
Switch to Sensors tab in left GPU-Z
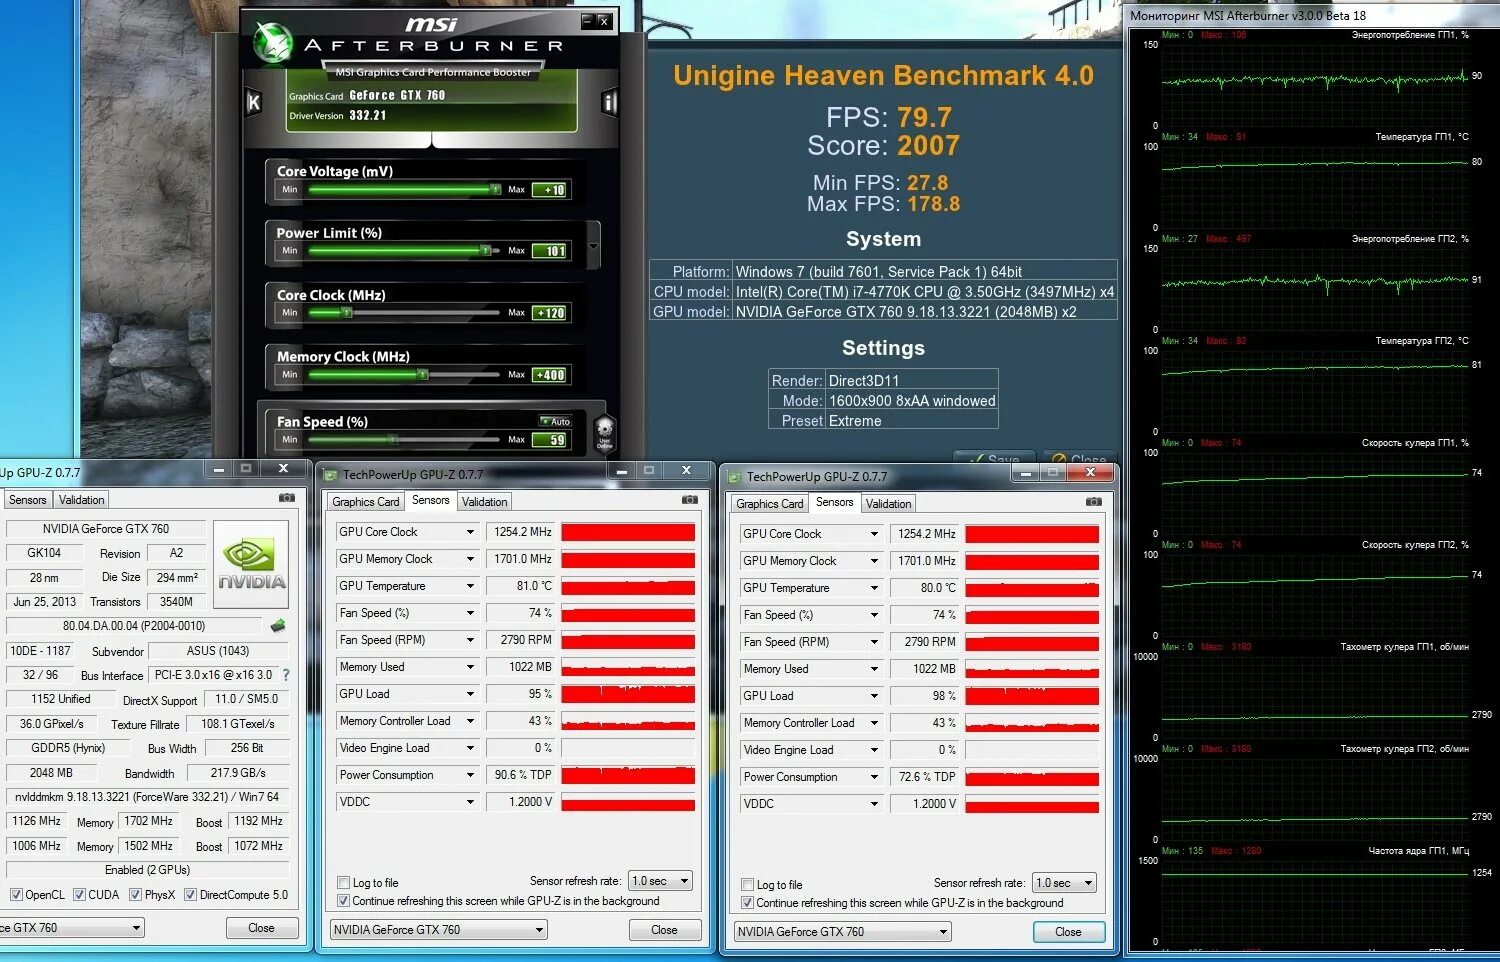coord(27,500)
